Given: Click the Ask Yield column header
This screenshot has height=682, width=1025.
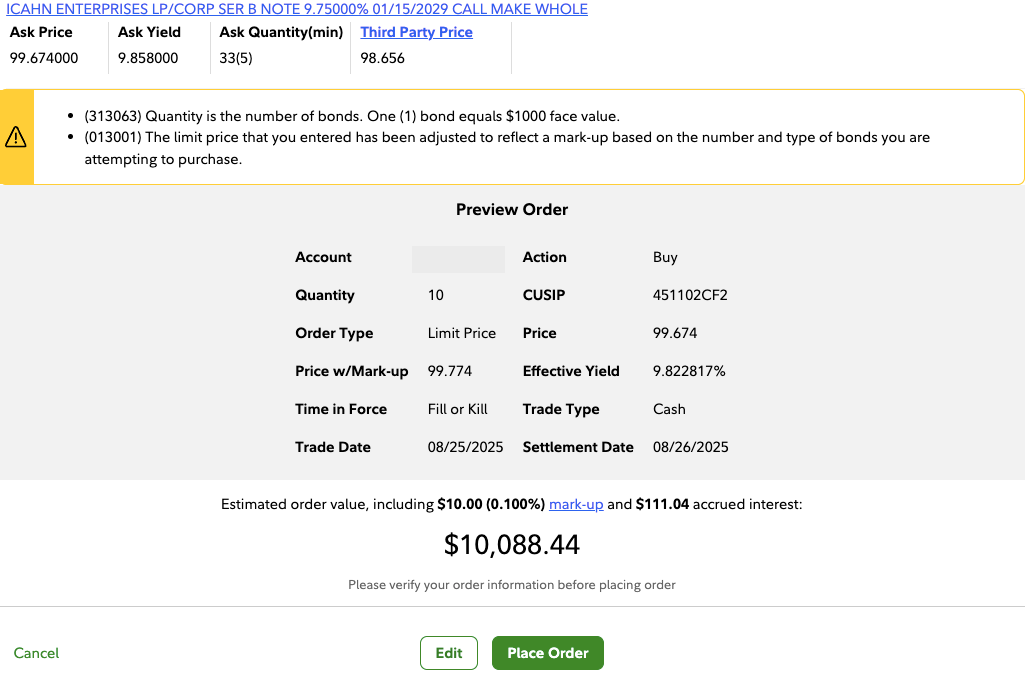Looking at the screenshot, I should click(x=149, y=32).
